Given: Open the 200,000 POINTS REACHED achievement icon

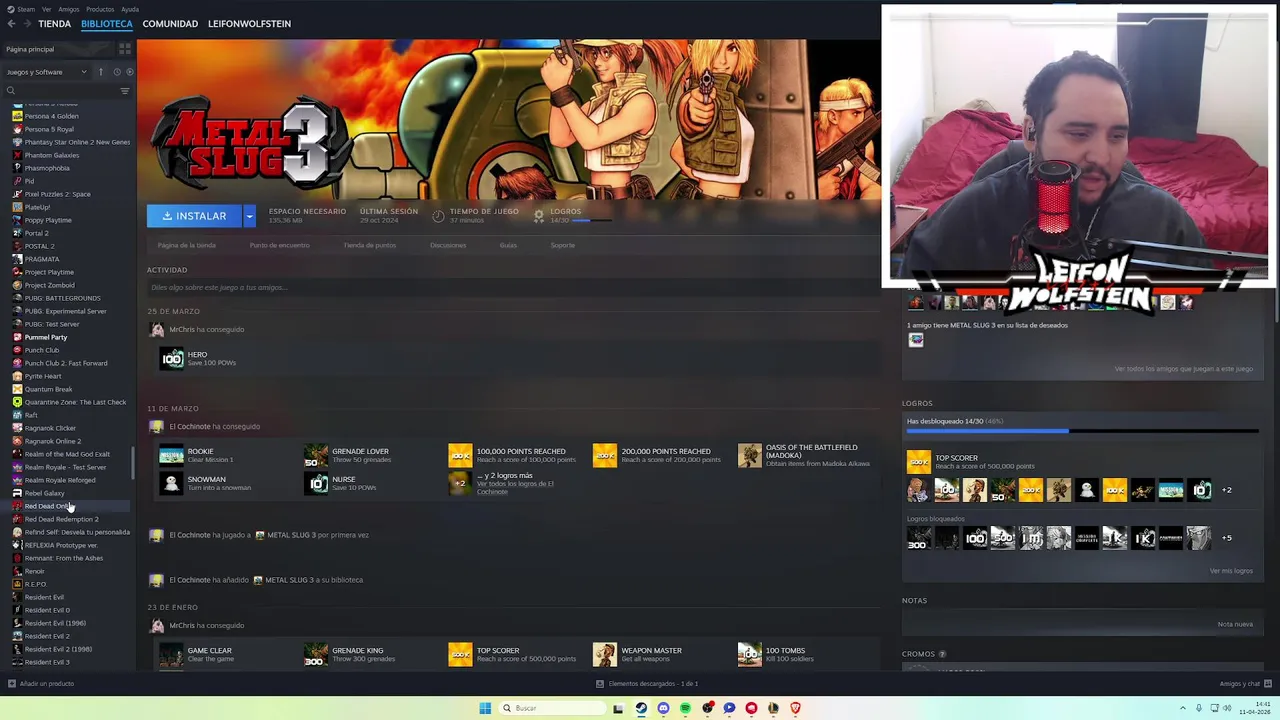Looking at the screenshot, I should 605,455.
